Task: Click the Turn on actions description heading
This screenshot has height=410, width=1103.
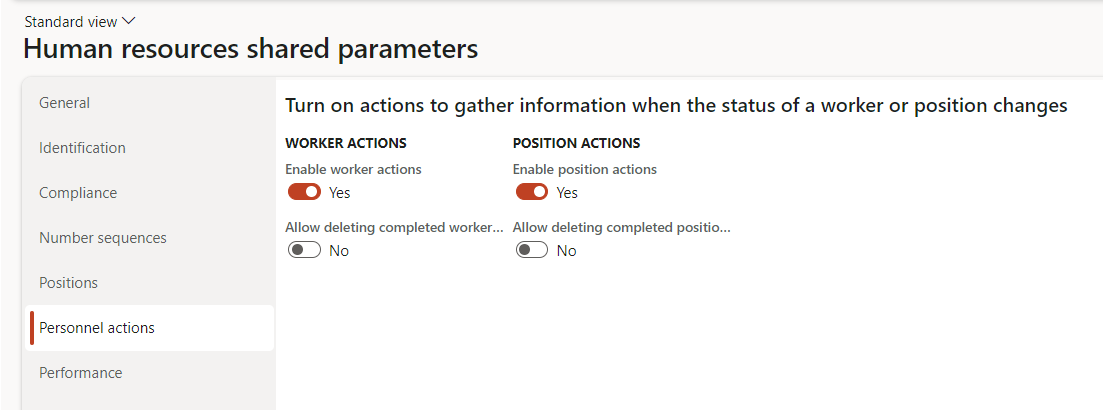Action: click(x=677, y=105)
